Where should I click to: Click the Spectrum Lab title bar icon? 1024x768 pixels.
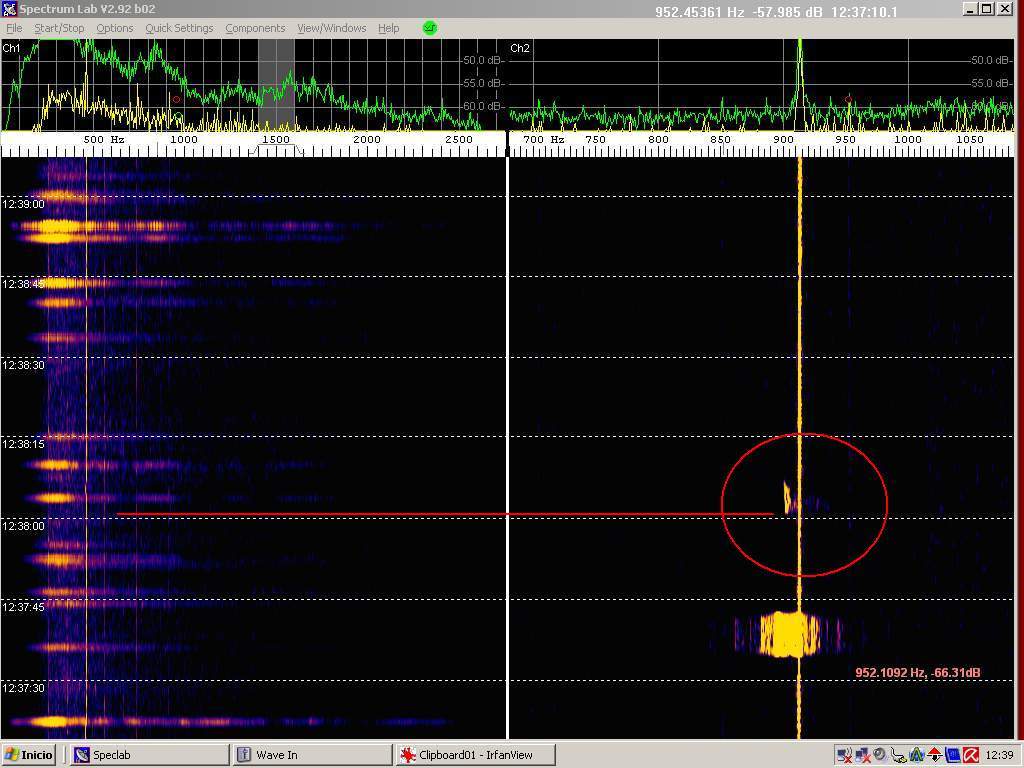(9, 9)
